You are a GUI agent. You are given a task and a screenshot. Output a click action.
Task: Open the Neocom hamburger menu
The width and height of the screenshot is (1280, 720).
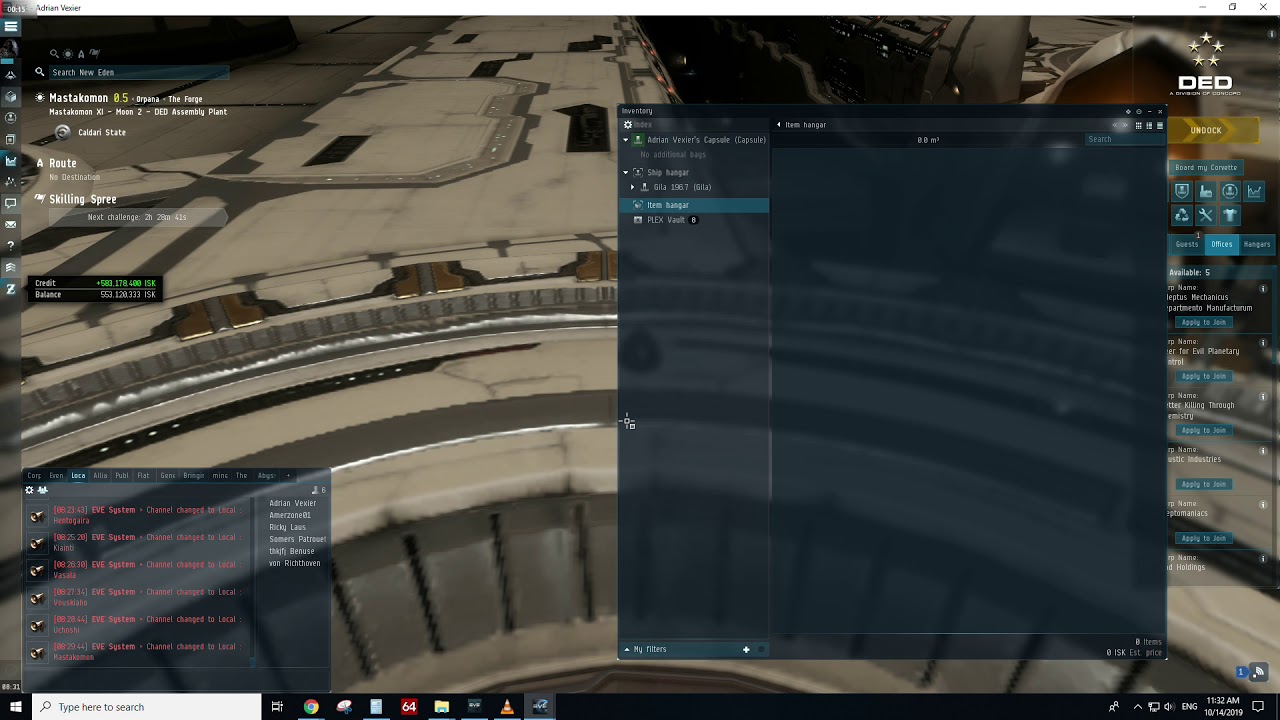pyautogui.click(x=11, y=27)
